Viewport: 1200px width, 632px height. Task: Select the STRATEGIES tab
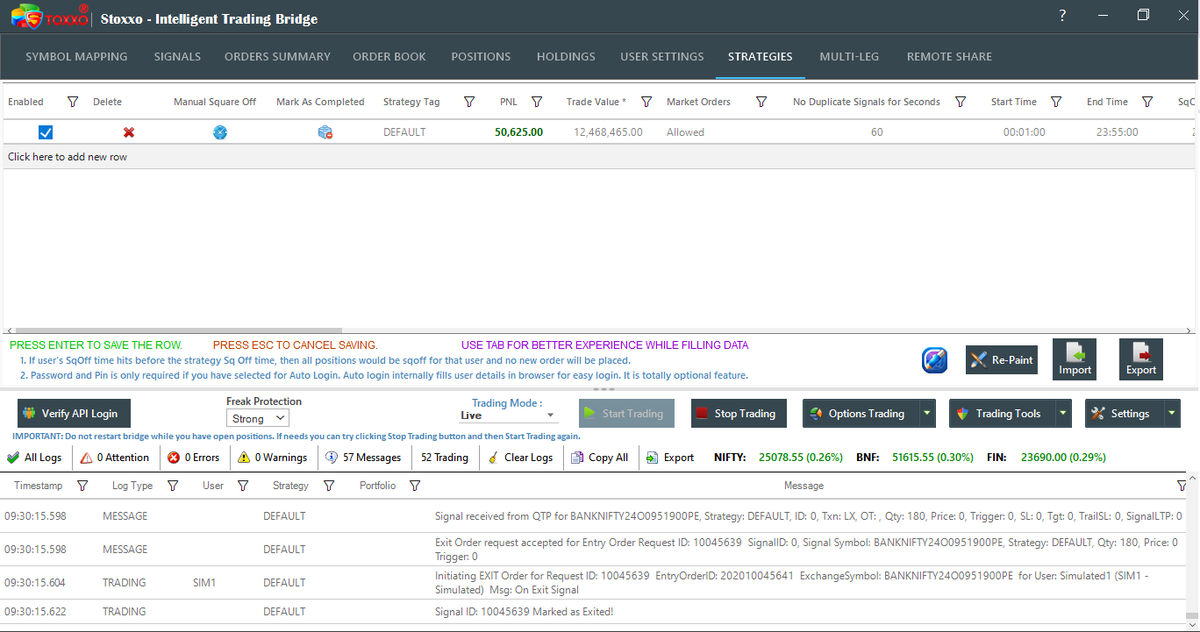point(760,57)
